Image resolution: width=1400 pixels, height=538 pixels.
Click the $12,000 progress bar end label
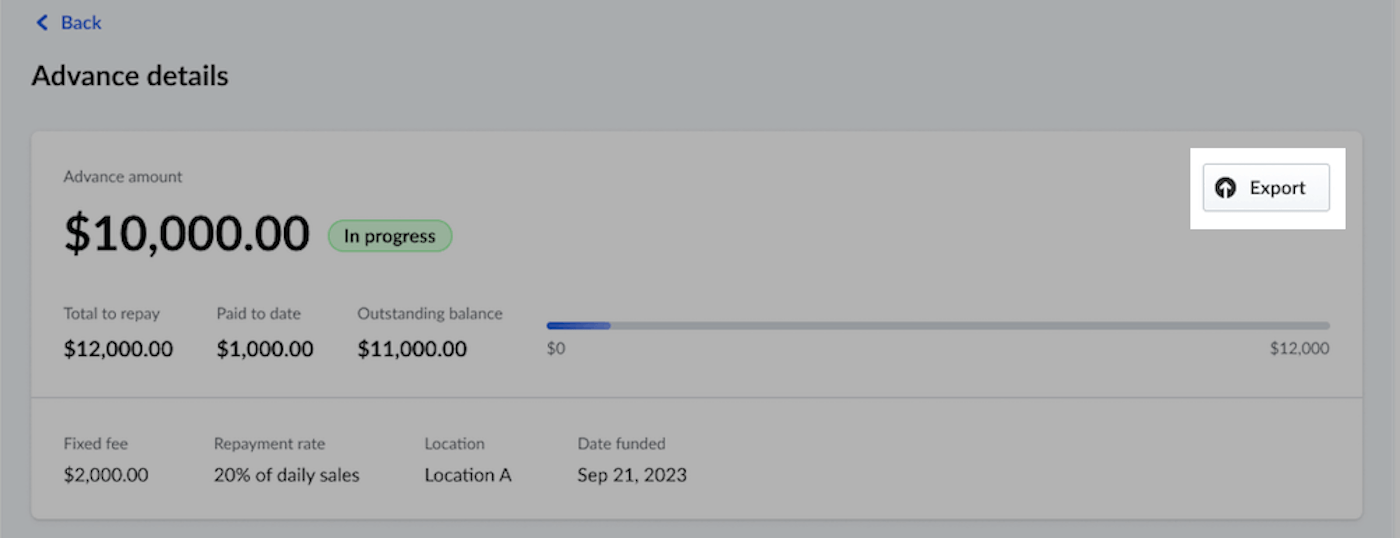[x=1299, y=349]
